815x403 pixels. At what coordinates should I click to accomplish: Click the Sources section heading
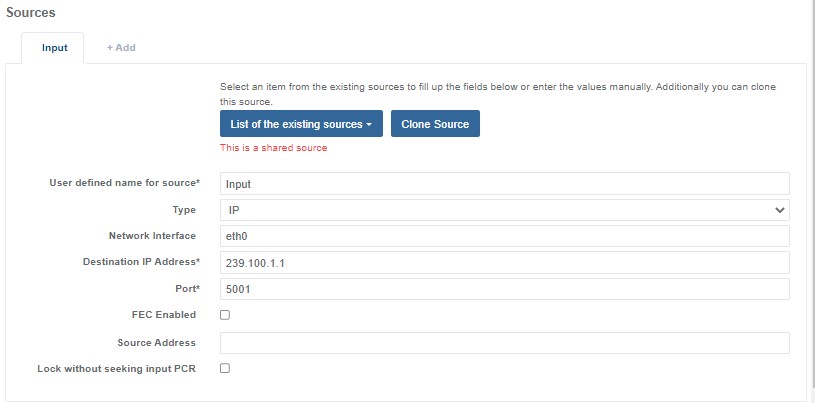click(31, 13)
